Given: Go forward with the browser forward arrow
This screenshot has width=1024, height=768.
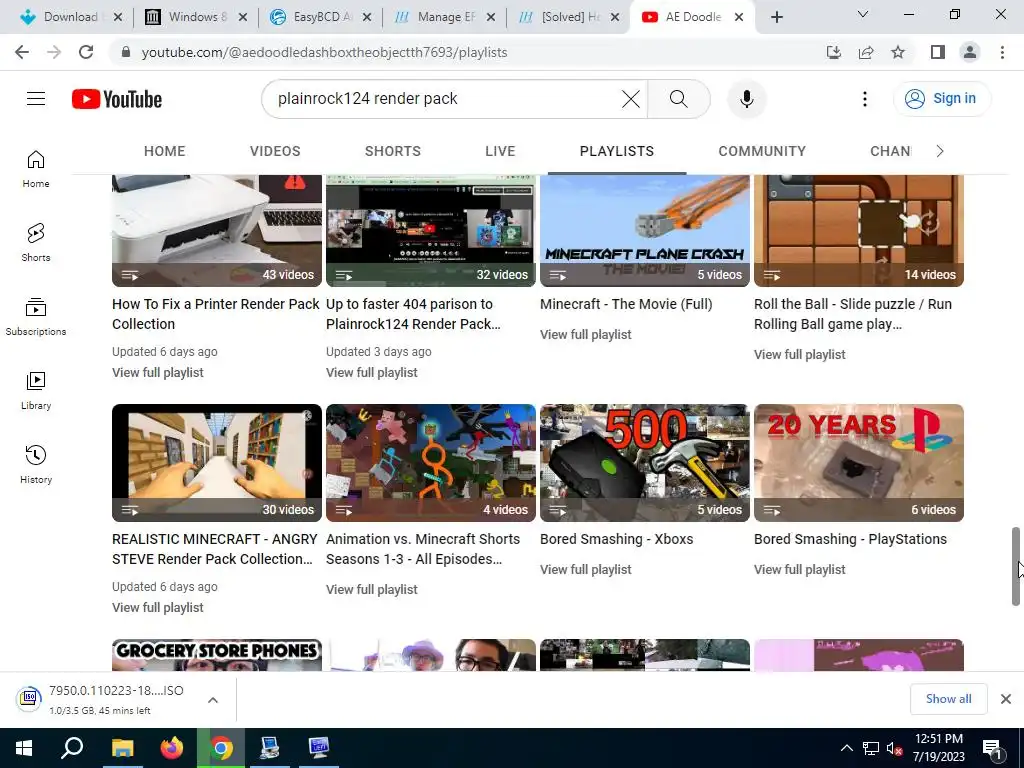Looking at the screenshot, I should click(54, 52).
